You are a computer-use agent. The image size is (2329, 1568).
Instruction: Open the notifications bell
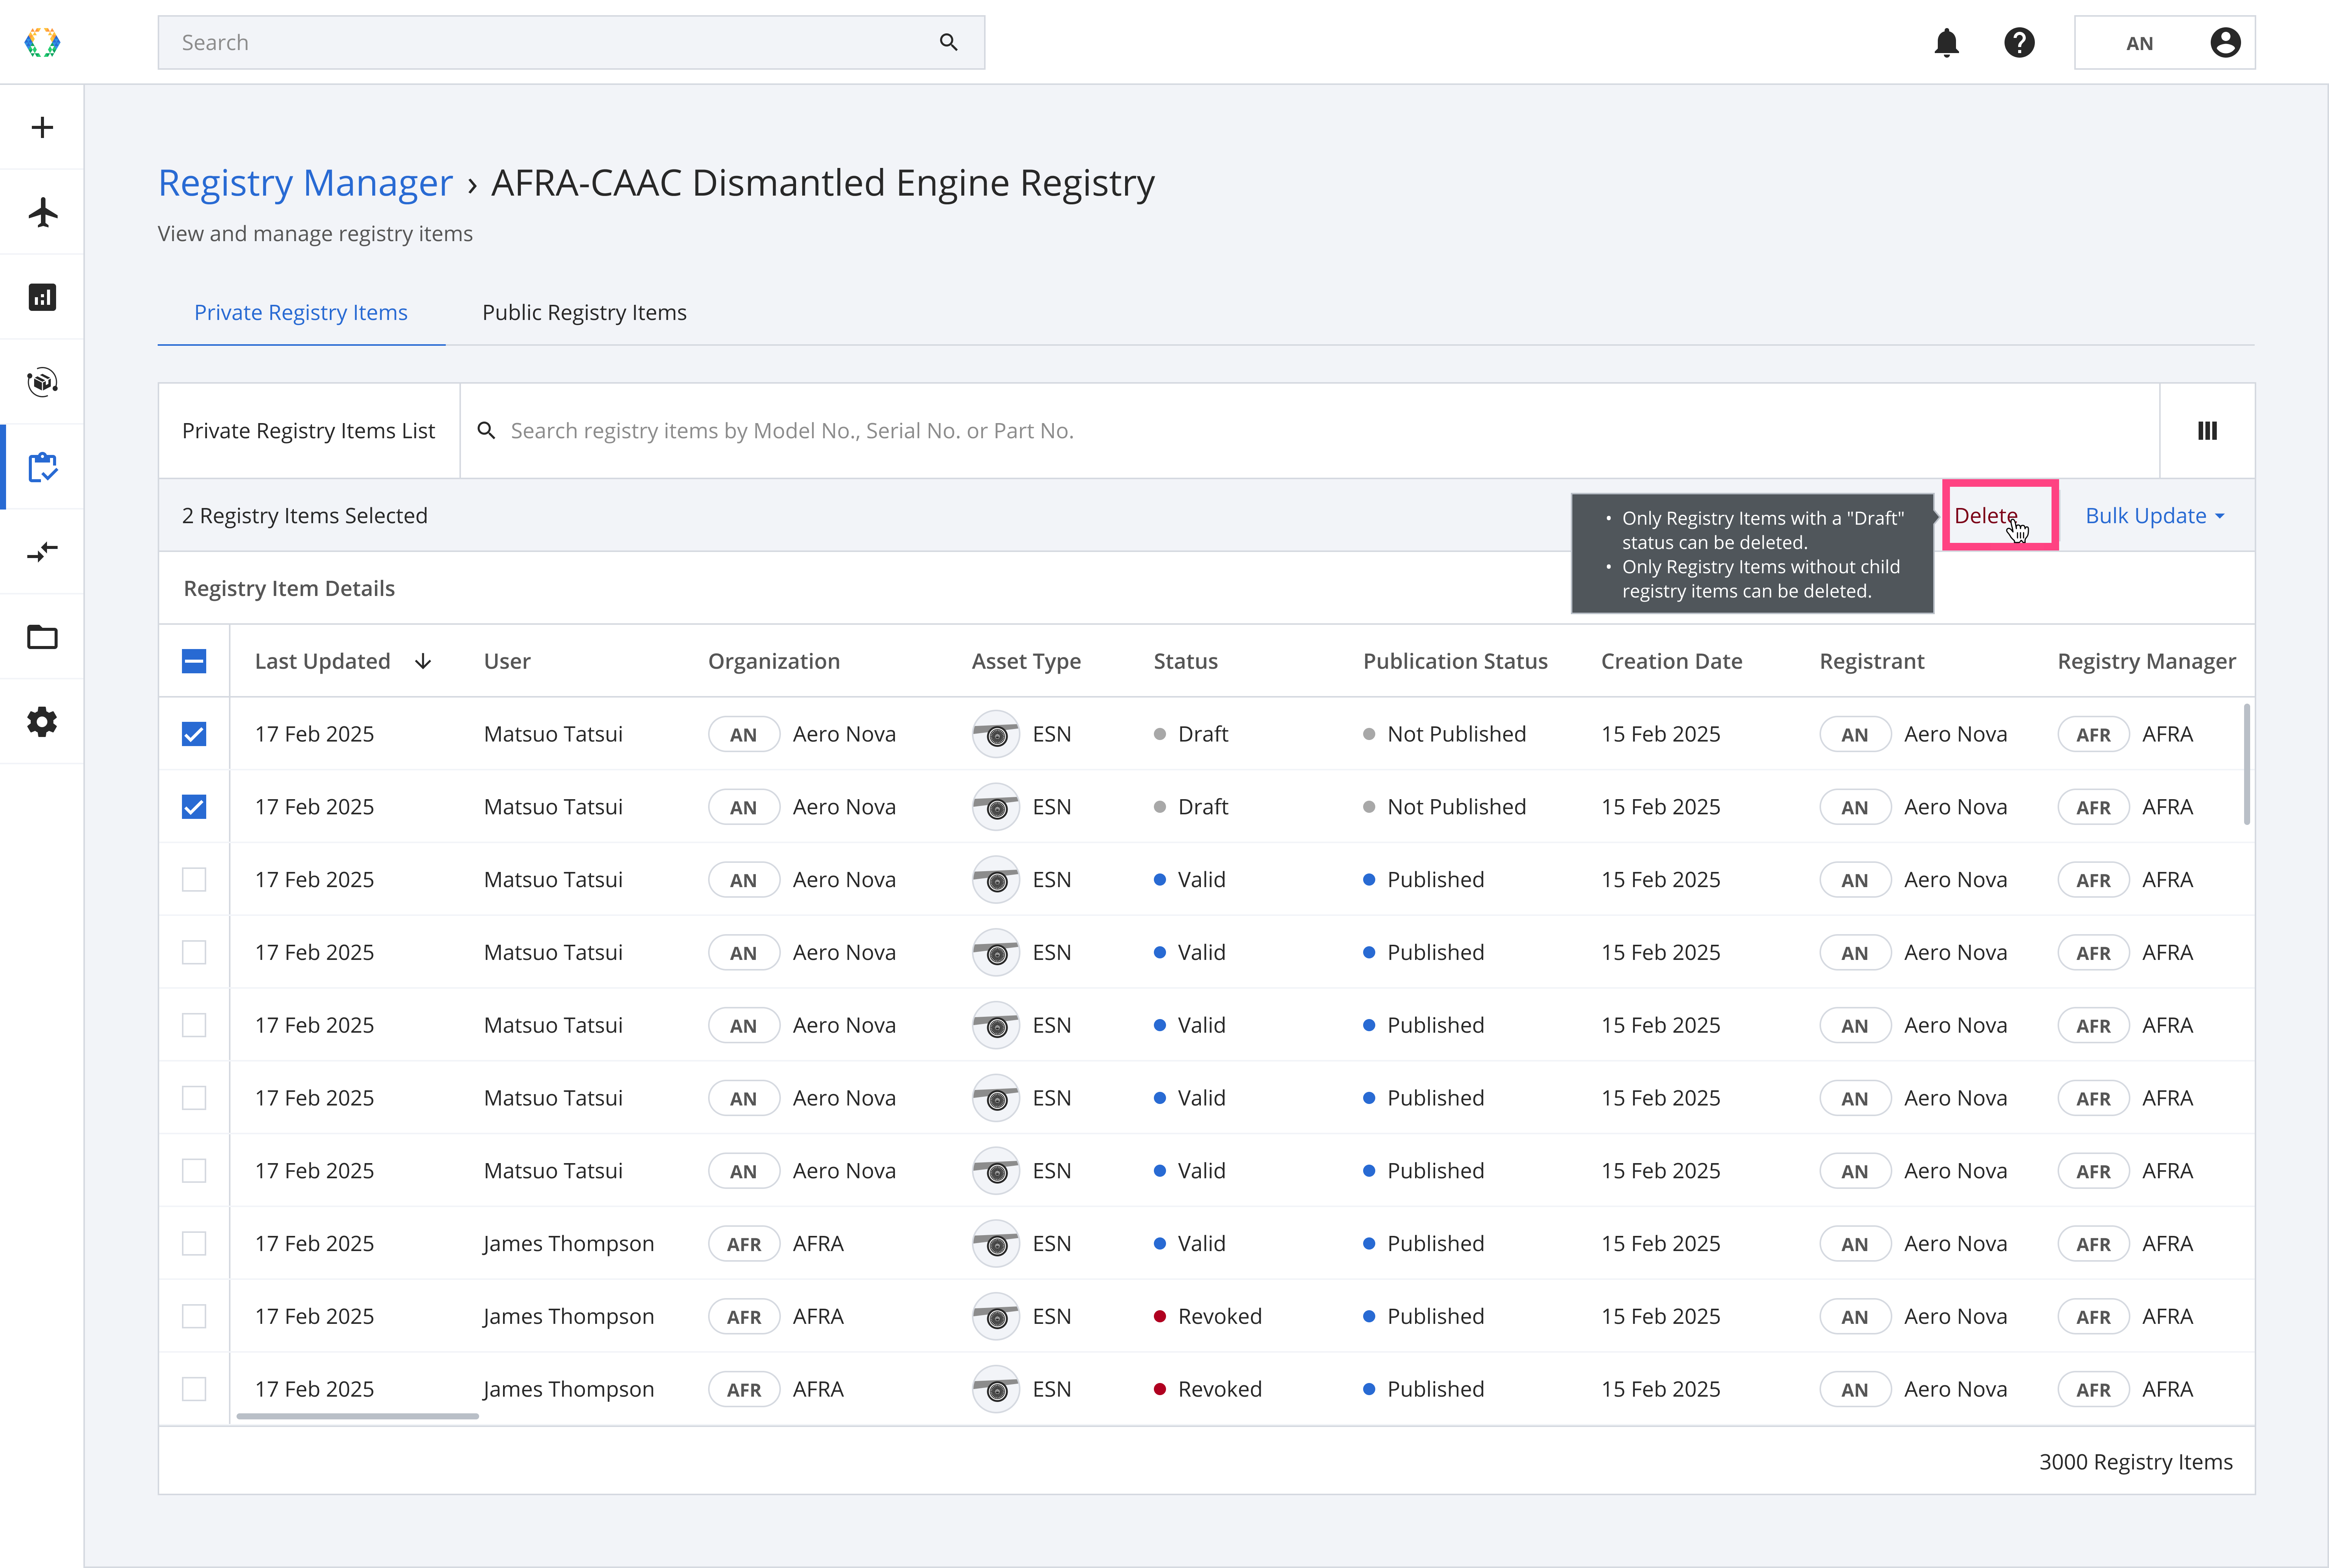pos(1946,43)
